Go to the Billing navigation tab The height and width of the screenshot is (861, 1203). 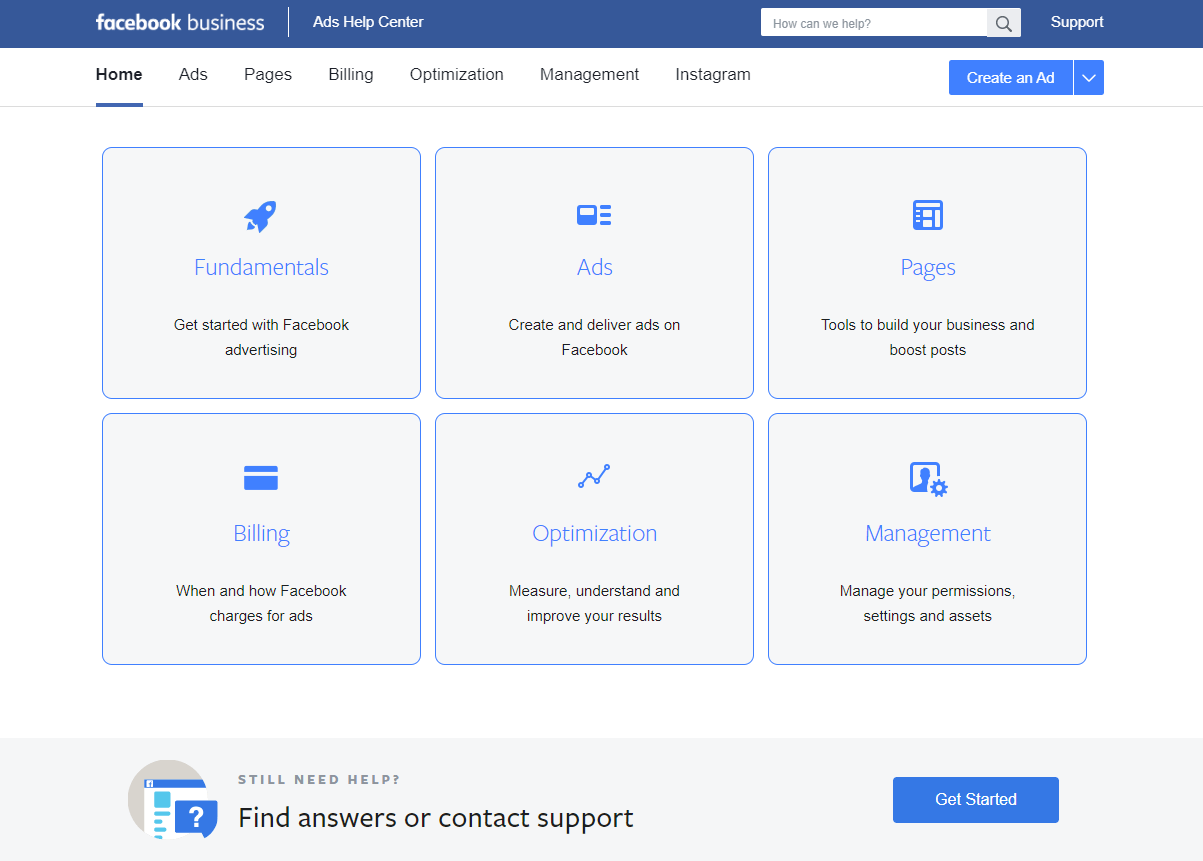(351, 75)
